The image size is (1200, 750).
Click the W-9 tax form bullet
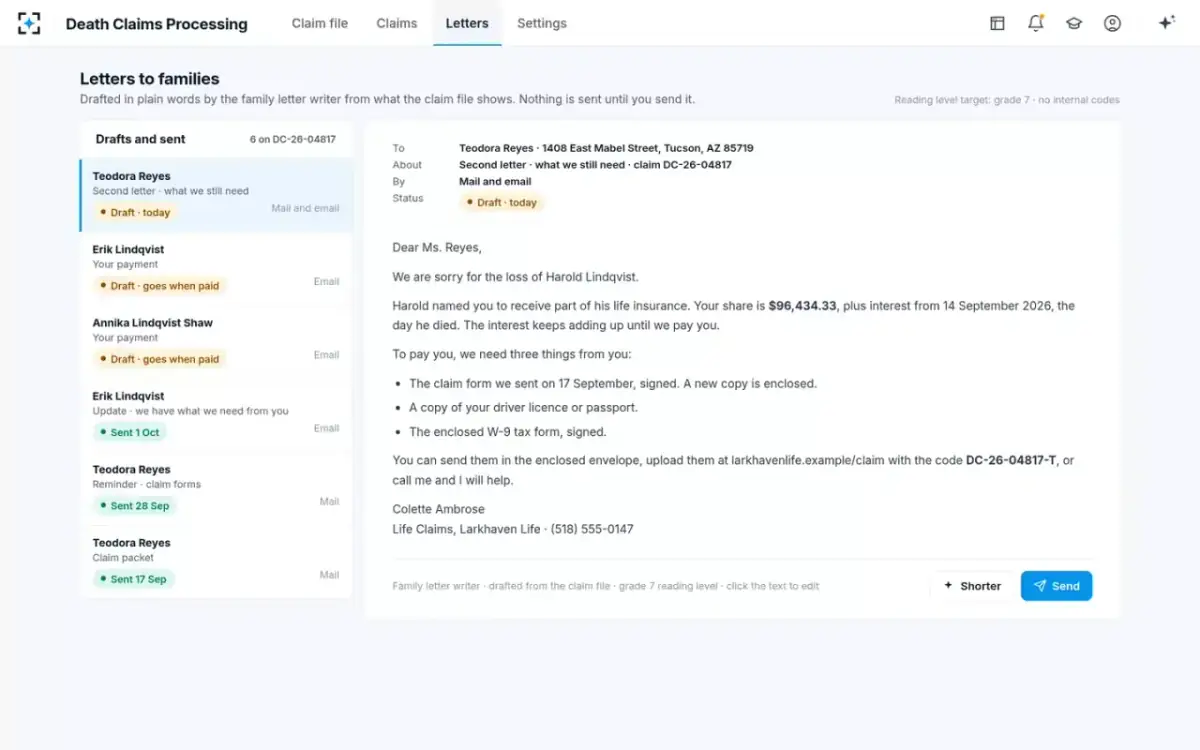click(508, 432)
